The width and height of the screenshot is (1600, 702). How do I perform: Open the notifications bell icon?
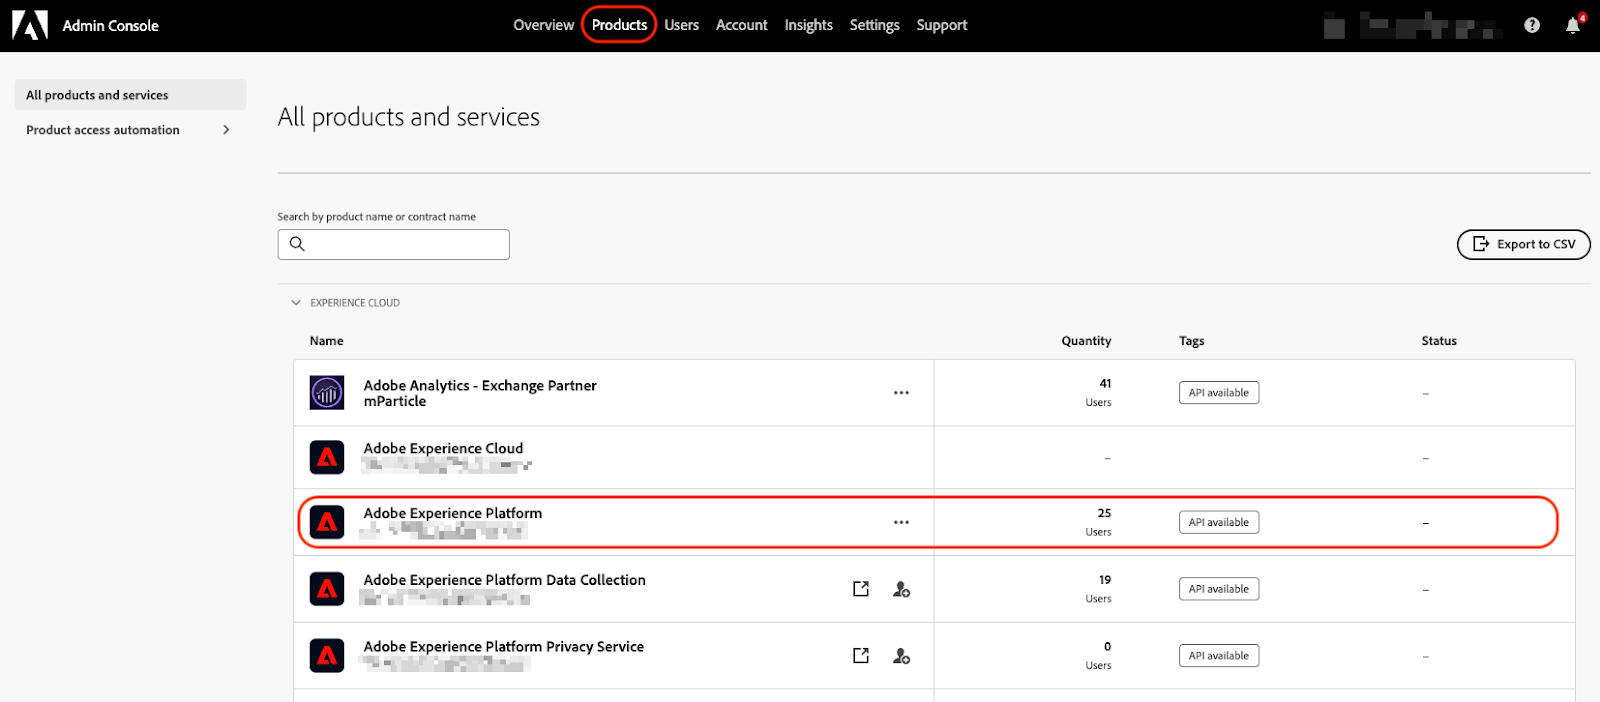[1573, 25]
